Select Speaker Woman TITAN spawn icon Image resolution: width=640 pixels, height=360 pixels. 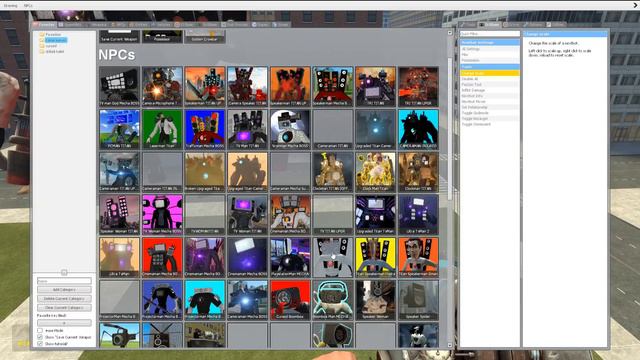click(x=119, y=215)
